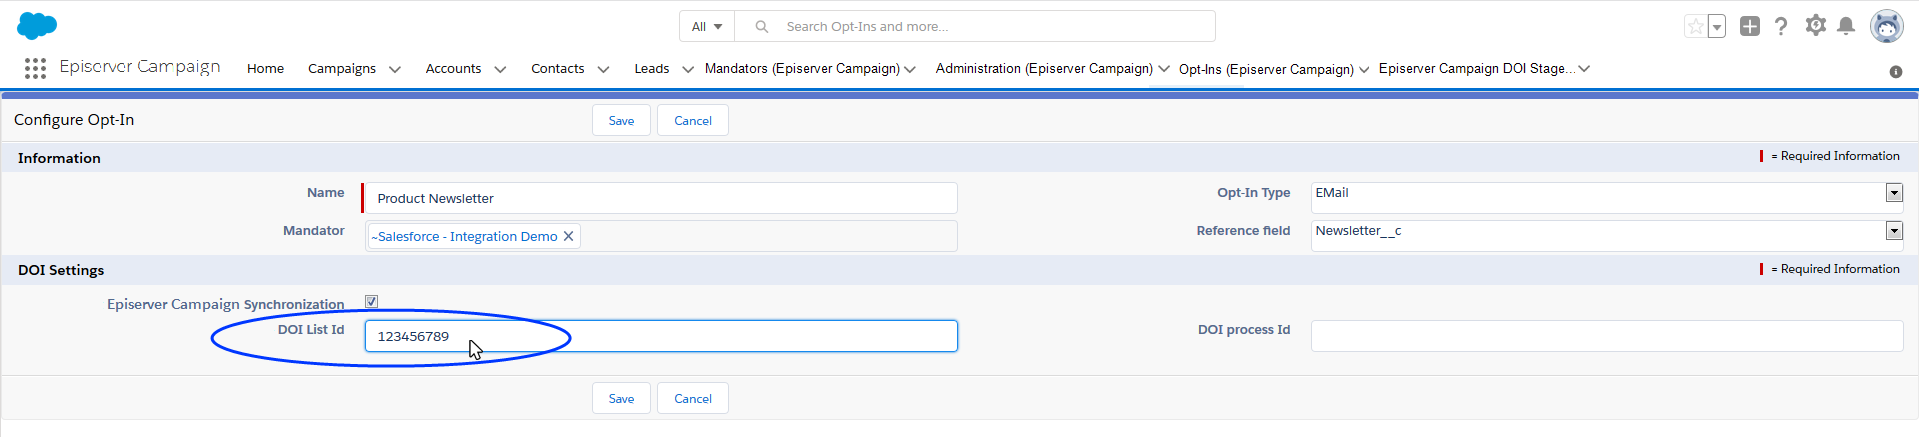Click the Episerver Campaign app name

point(140,67)
